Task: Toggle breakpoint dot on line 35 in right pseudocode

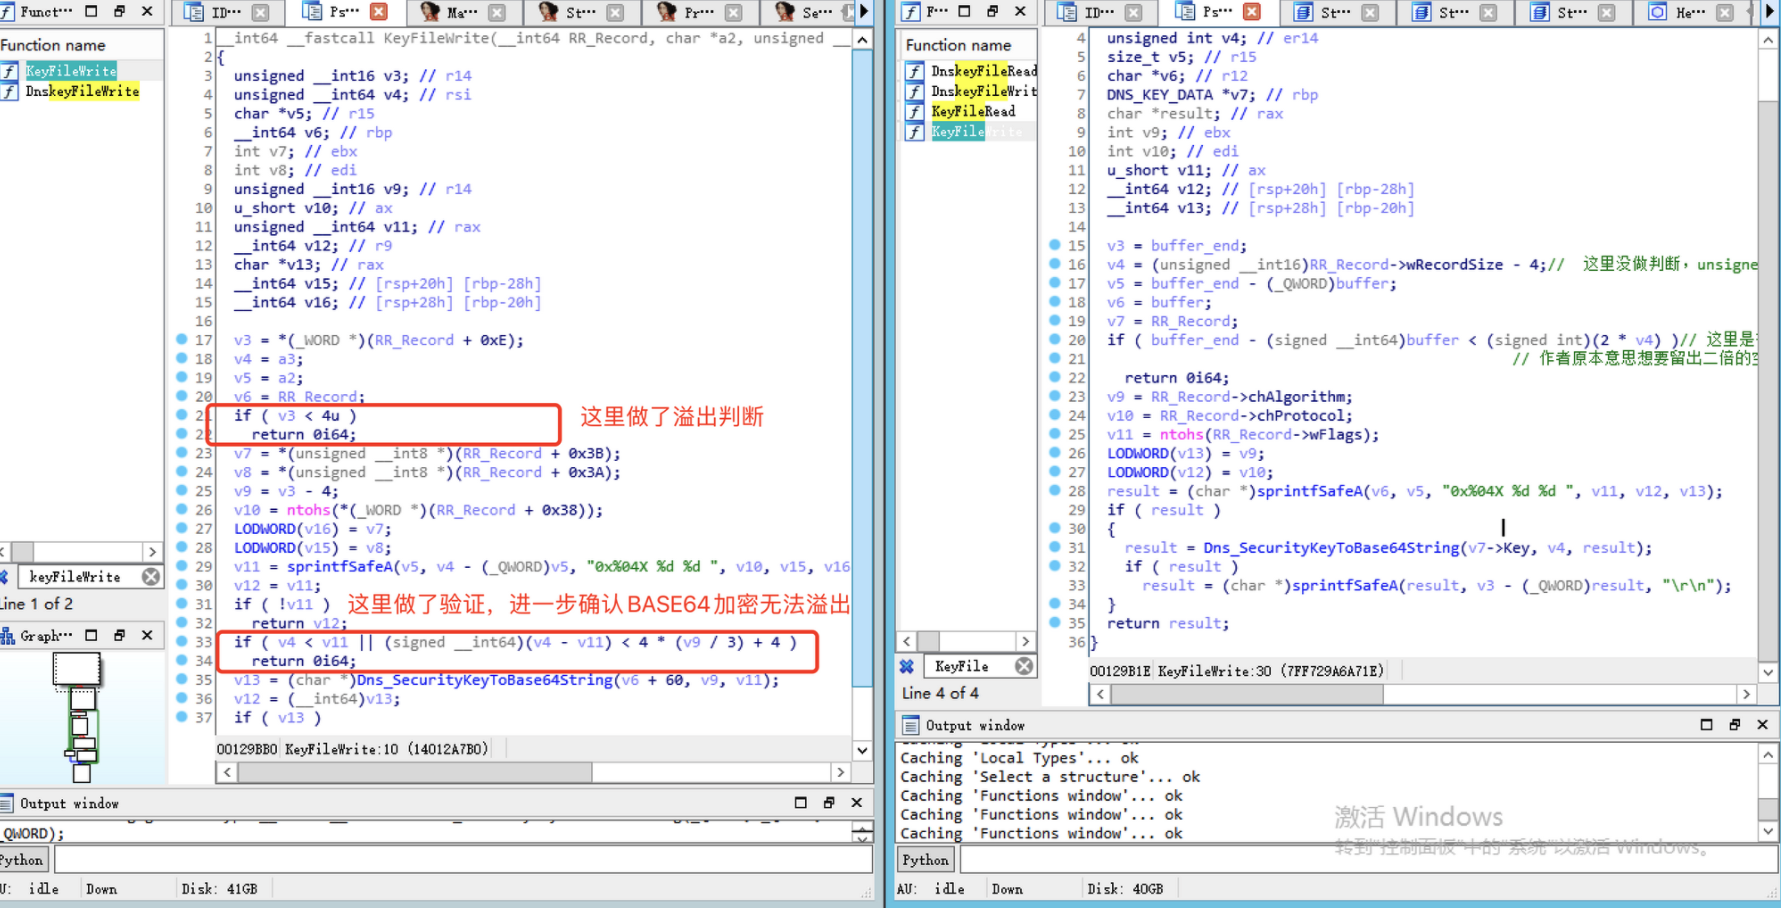Action: click(x=1054, y=622)
